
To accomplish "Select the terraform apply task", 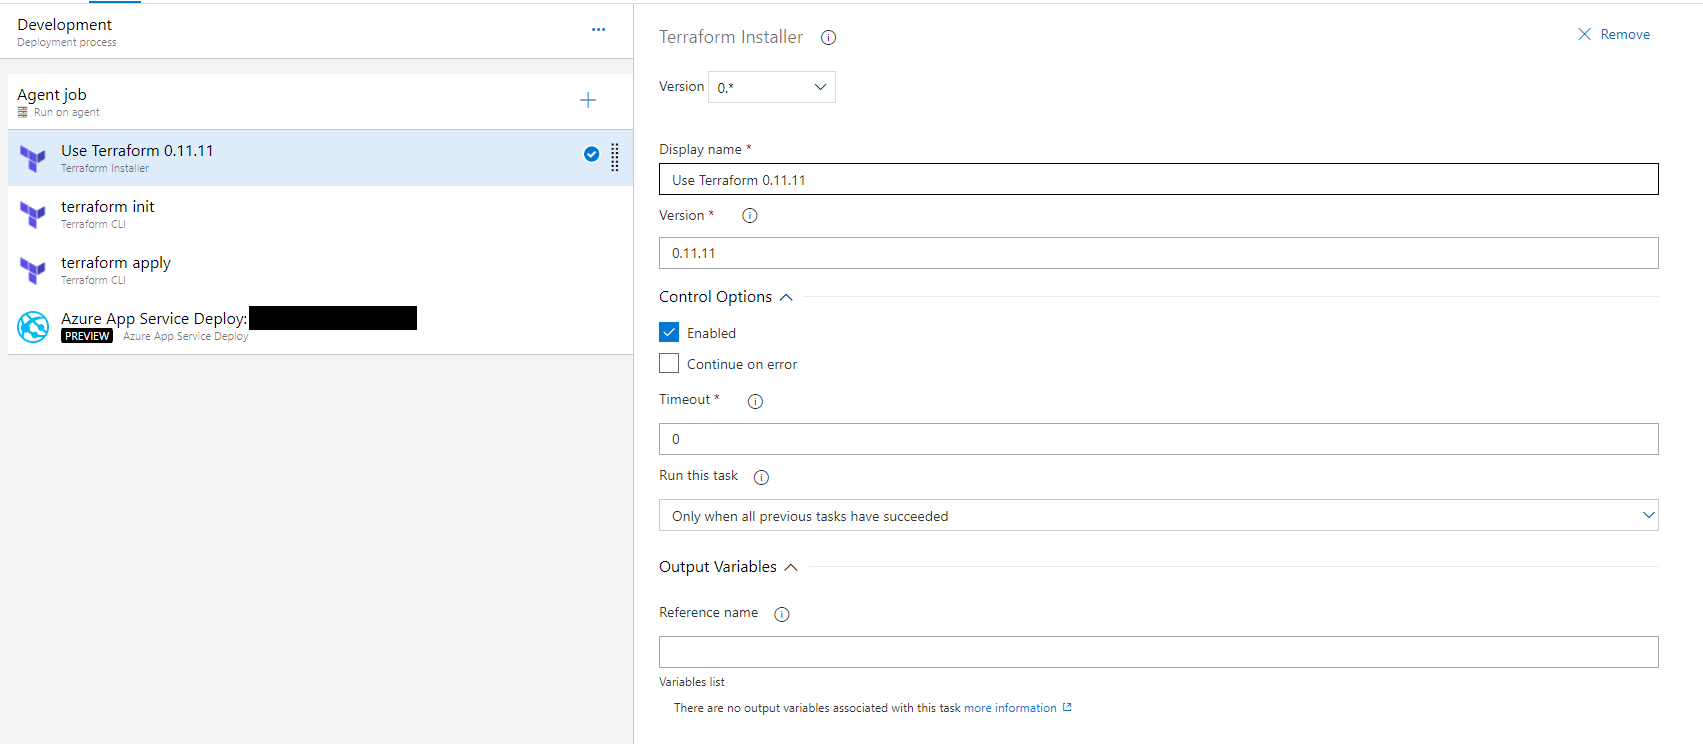I will pyautogui.click(x=320, y=270).
